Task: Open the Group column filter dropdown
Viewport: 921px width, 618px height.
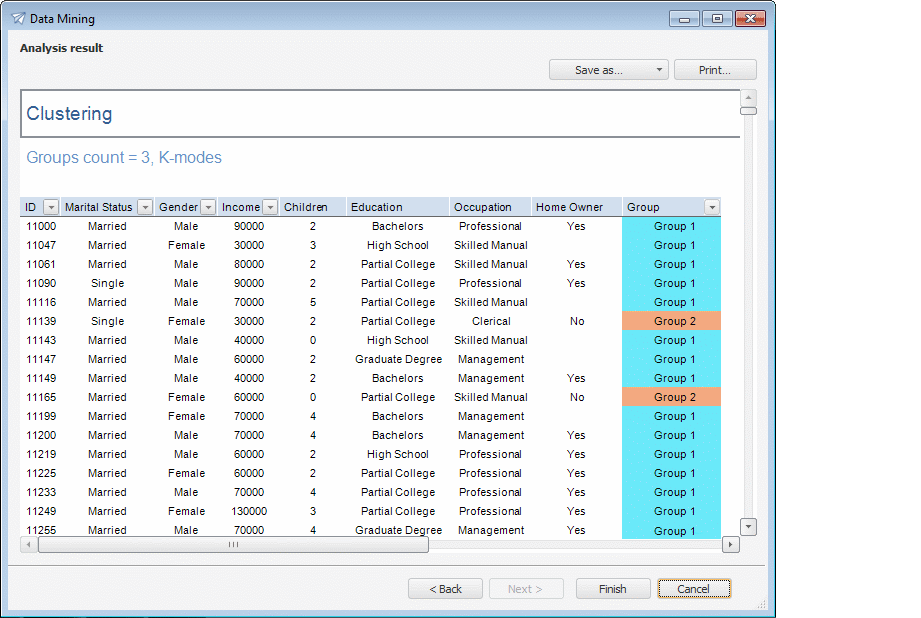Action: tap(711, 207)
